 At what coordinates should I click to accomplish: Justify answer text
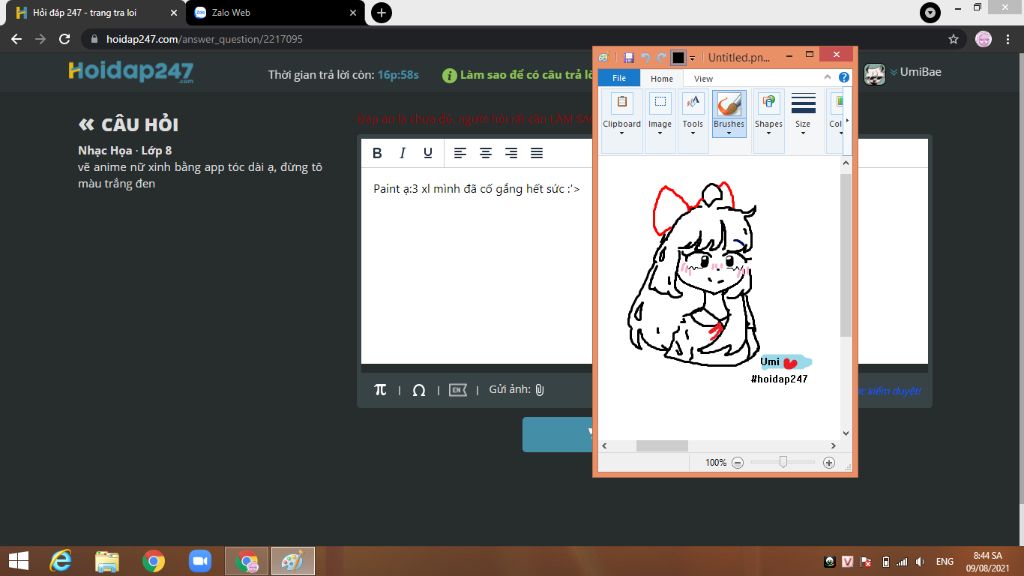536,153
